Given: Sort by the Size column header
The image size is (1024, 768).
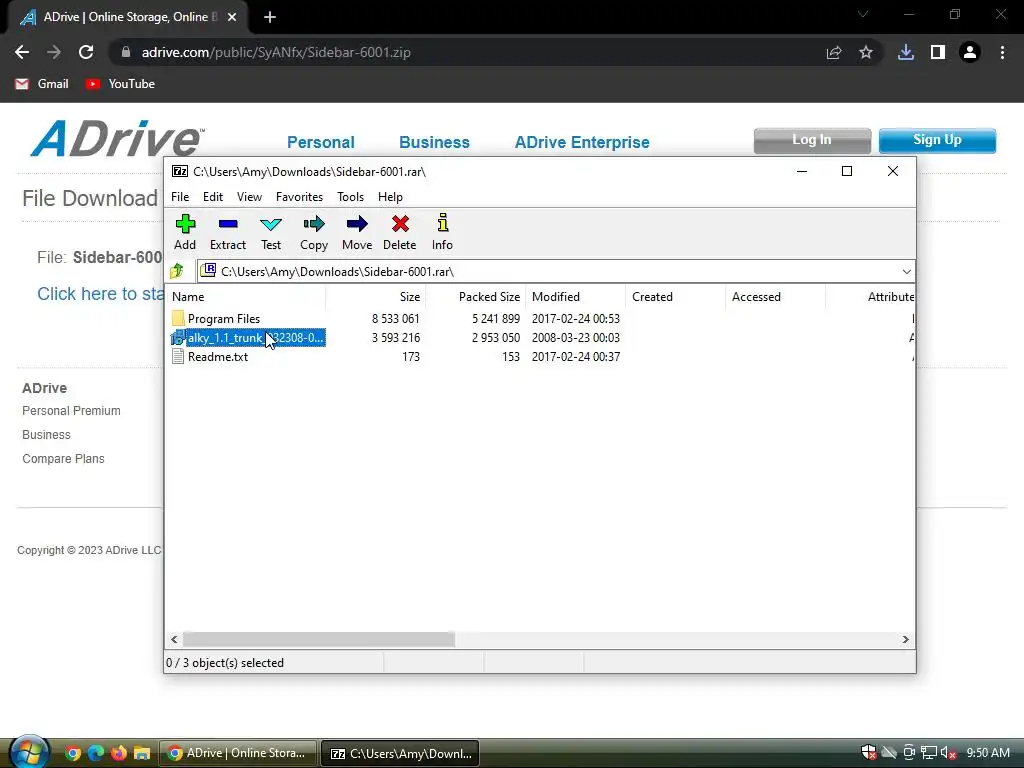Looking at the screenshot, I should (x=376, y=296).
